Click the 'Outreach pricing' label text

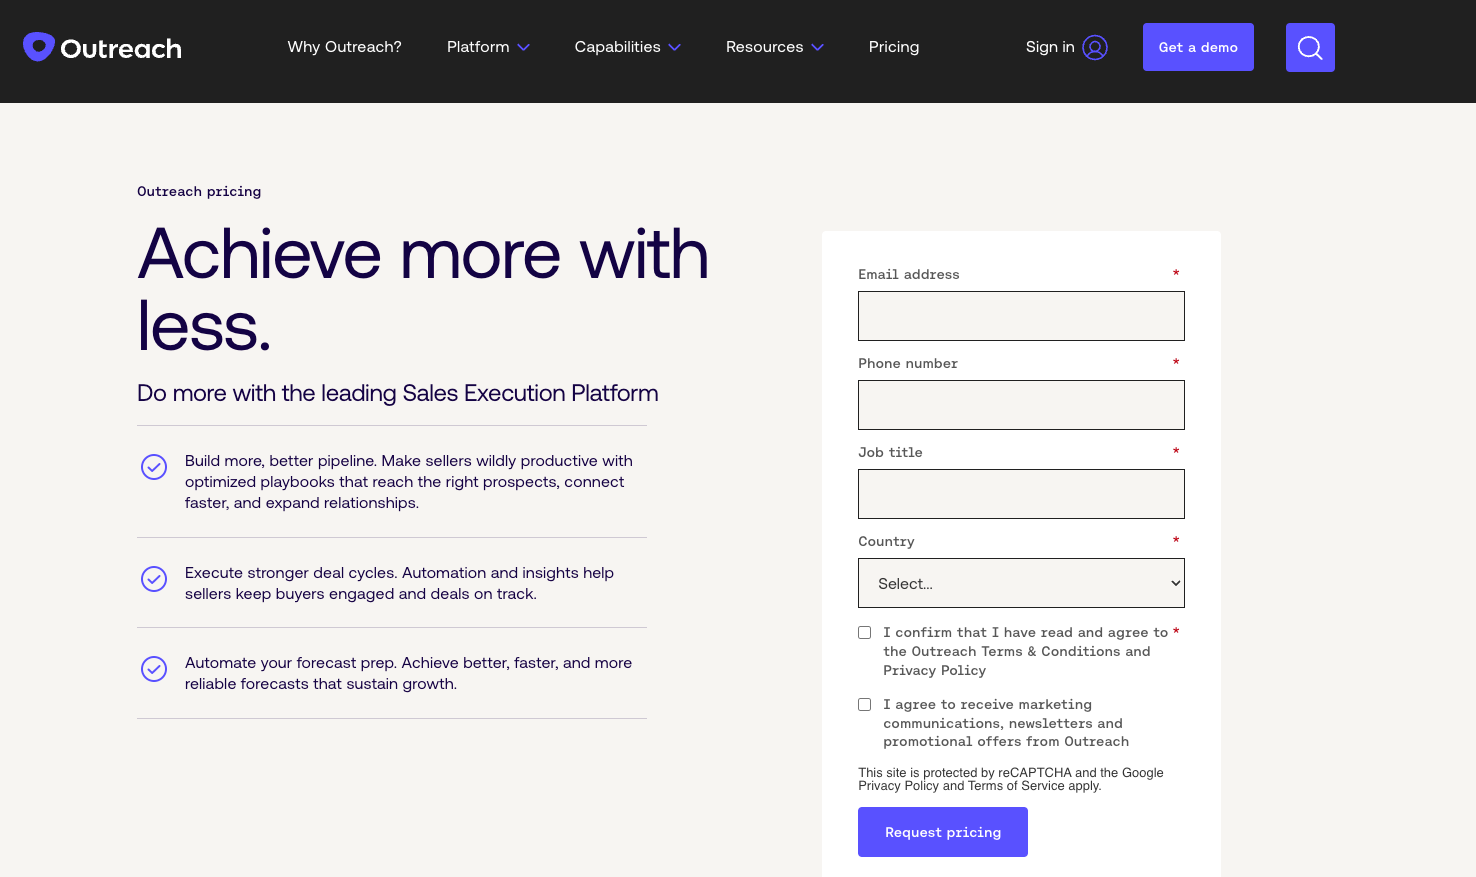[x=199, y=191]
